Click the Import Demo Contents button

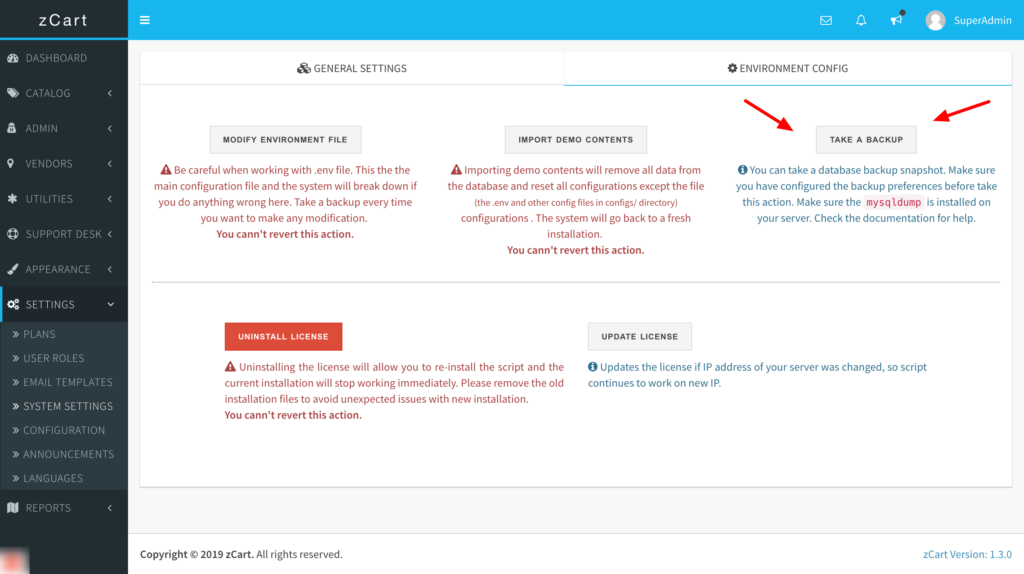(575, 140)
